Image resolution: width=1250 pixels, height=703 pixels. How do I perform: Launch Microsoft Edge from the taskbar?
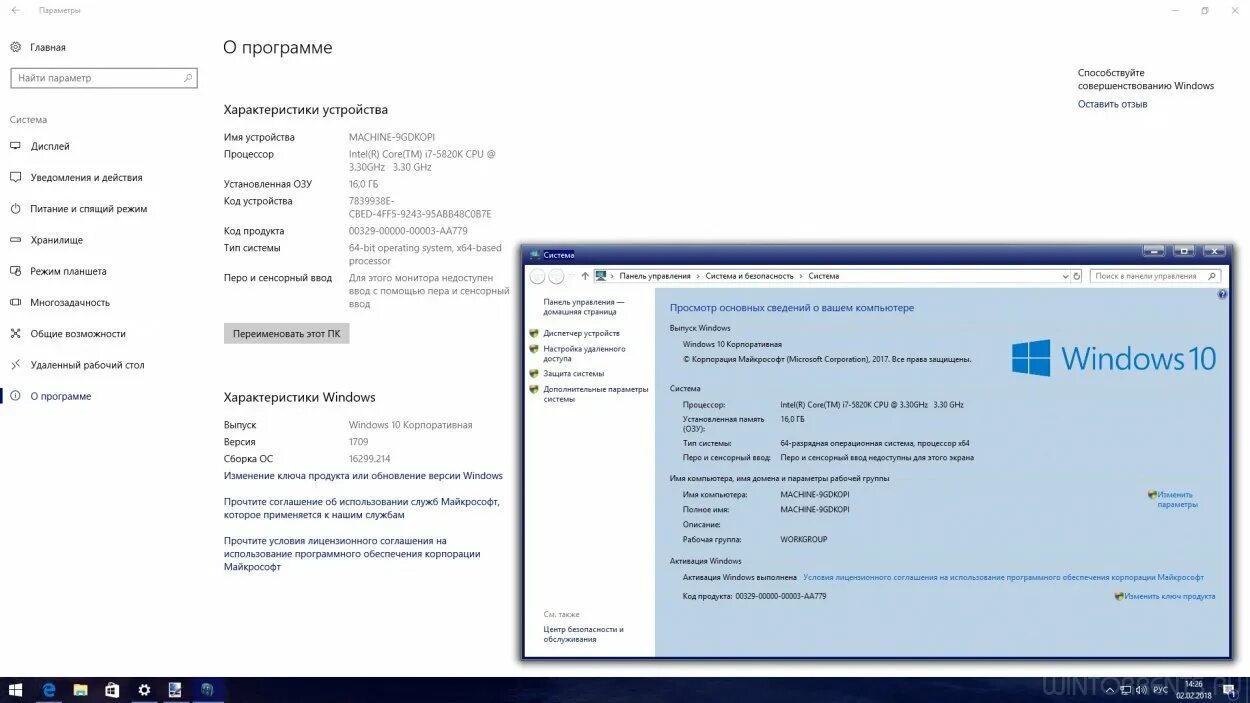48,690
